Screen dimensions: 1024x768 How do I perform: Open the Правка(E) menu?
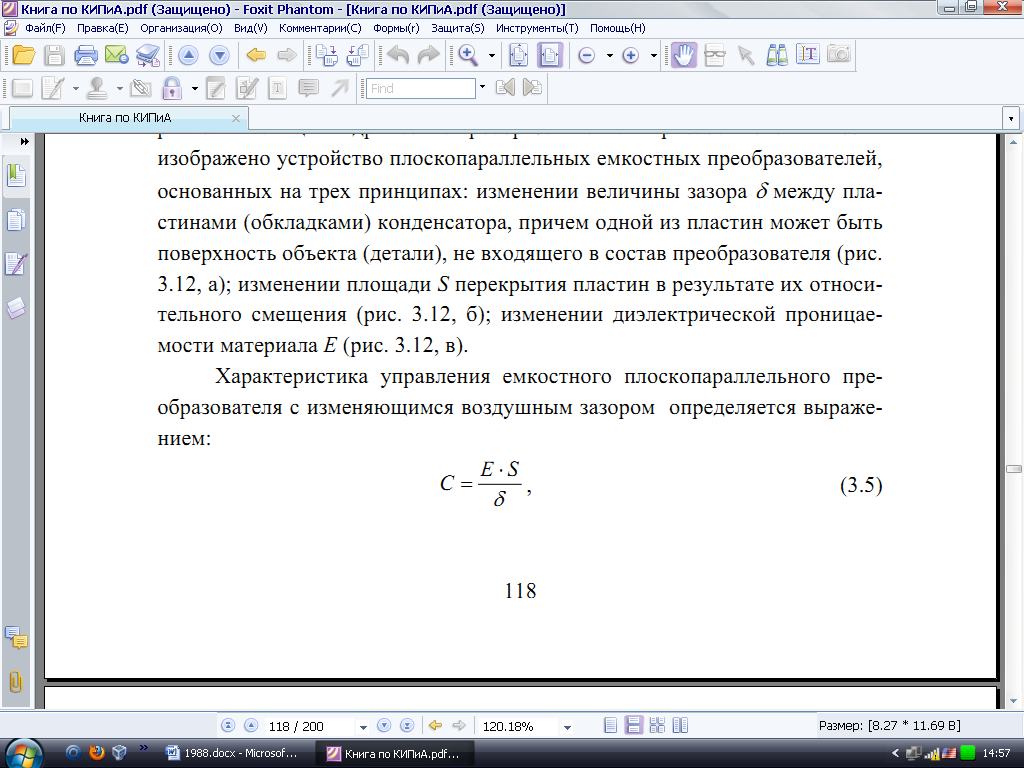pos(103,28)
